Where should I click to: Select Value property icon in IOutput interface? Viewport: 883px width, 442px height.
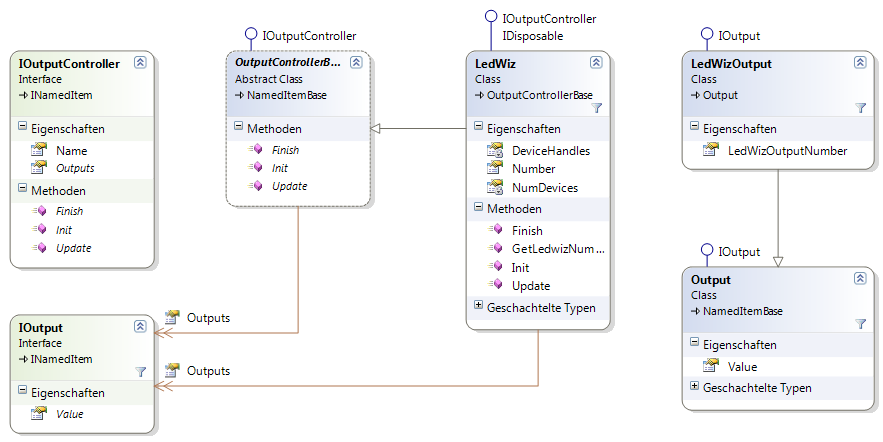click(39, 413)
